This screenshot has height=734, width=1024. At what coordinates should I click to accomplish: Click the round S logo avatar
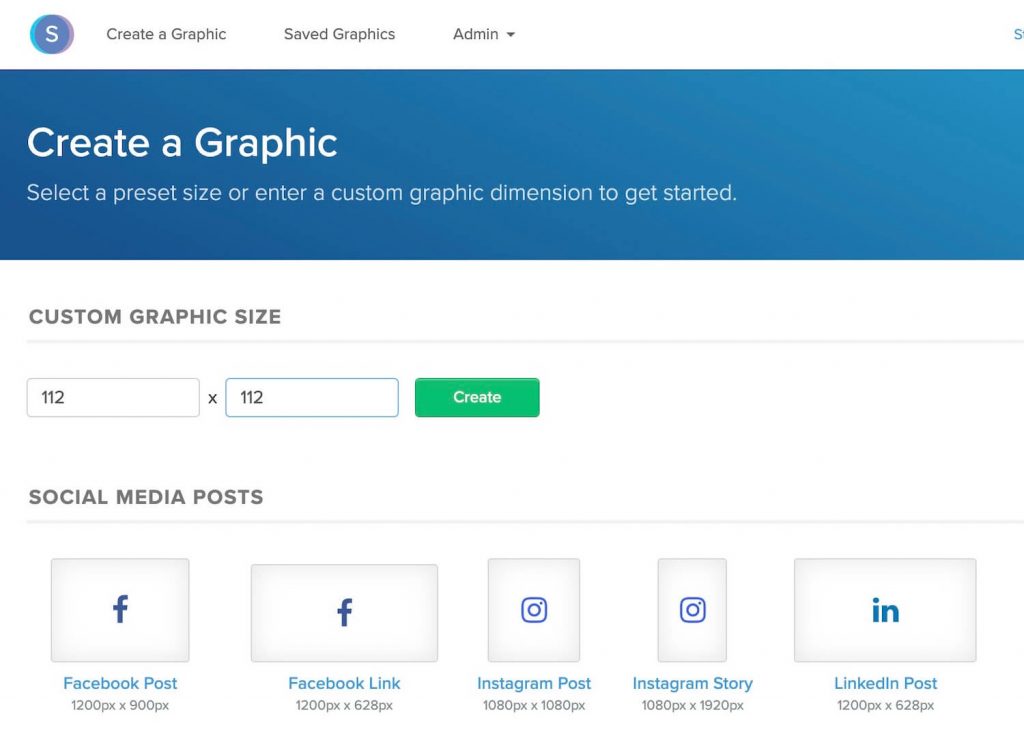tap(52, 34)
